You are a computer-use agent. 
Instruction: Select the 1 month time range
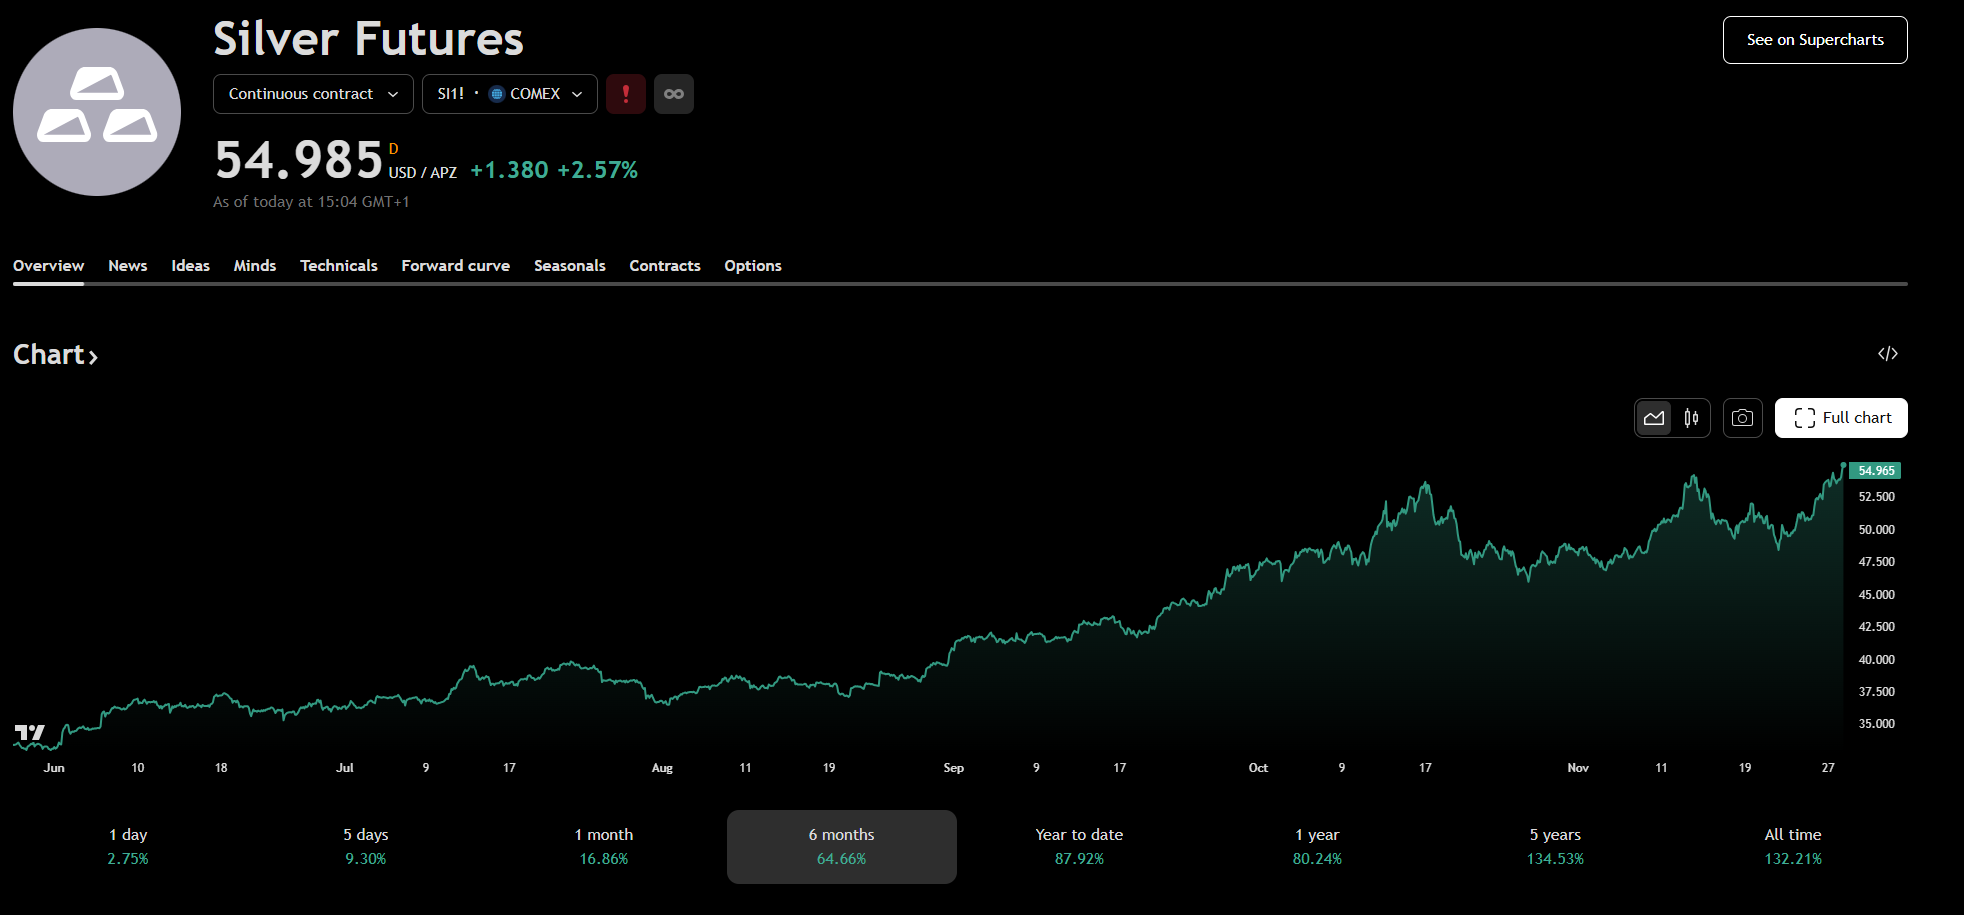[604, 846]
